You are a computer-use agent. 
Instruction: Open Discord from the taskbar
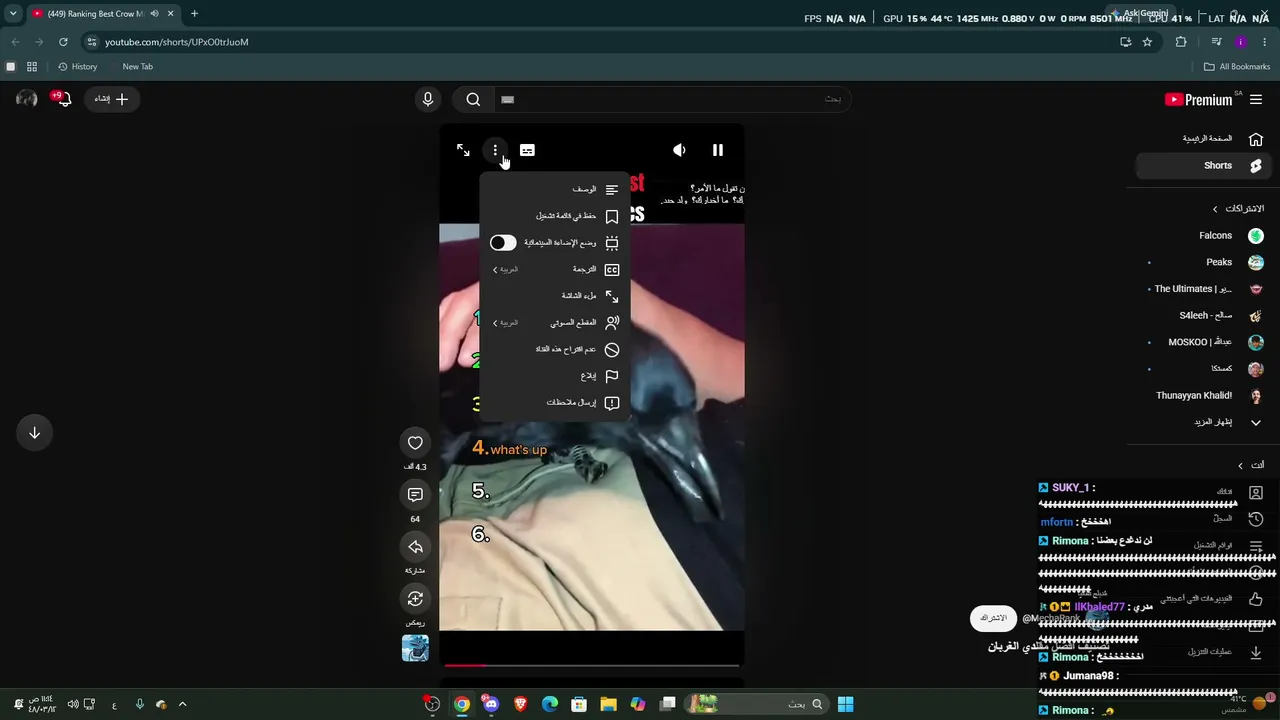[490, 704]
